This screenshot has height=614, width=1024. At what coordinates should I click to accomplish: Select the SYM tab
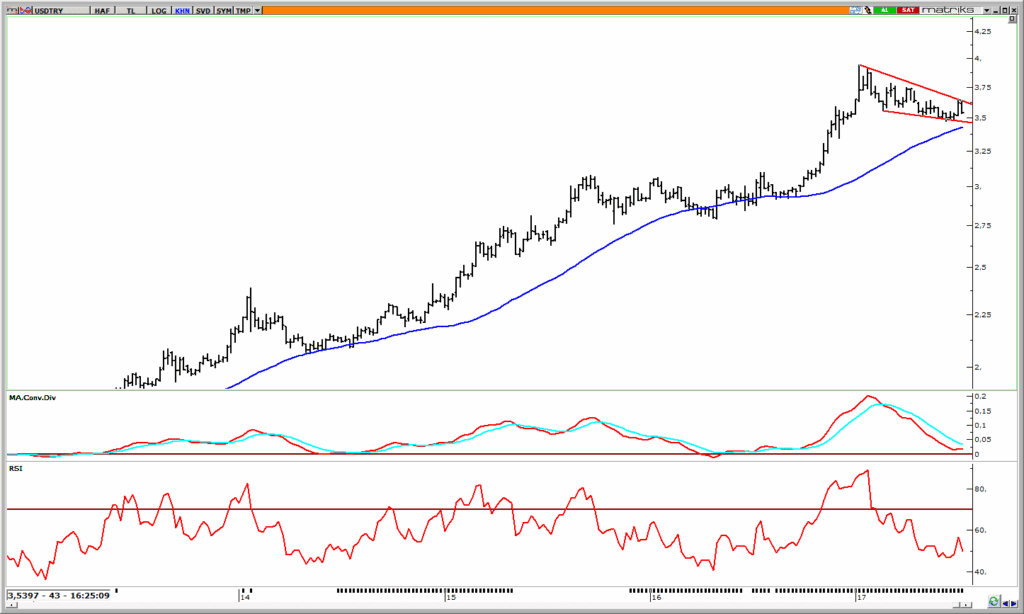click(x=223, y=9)
